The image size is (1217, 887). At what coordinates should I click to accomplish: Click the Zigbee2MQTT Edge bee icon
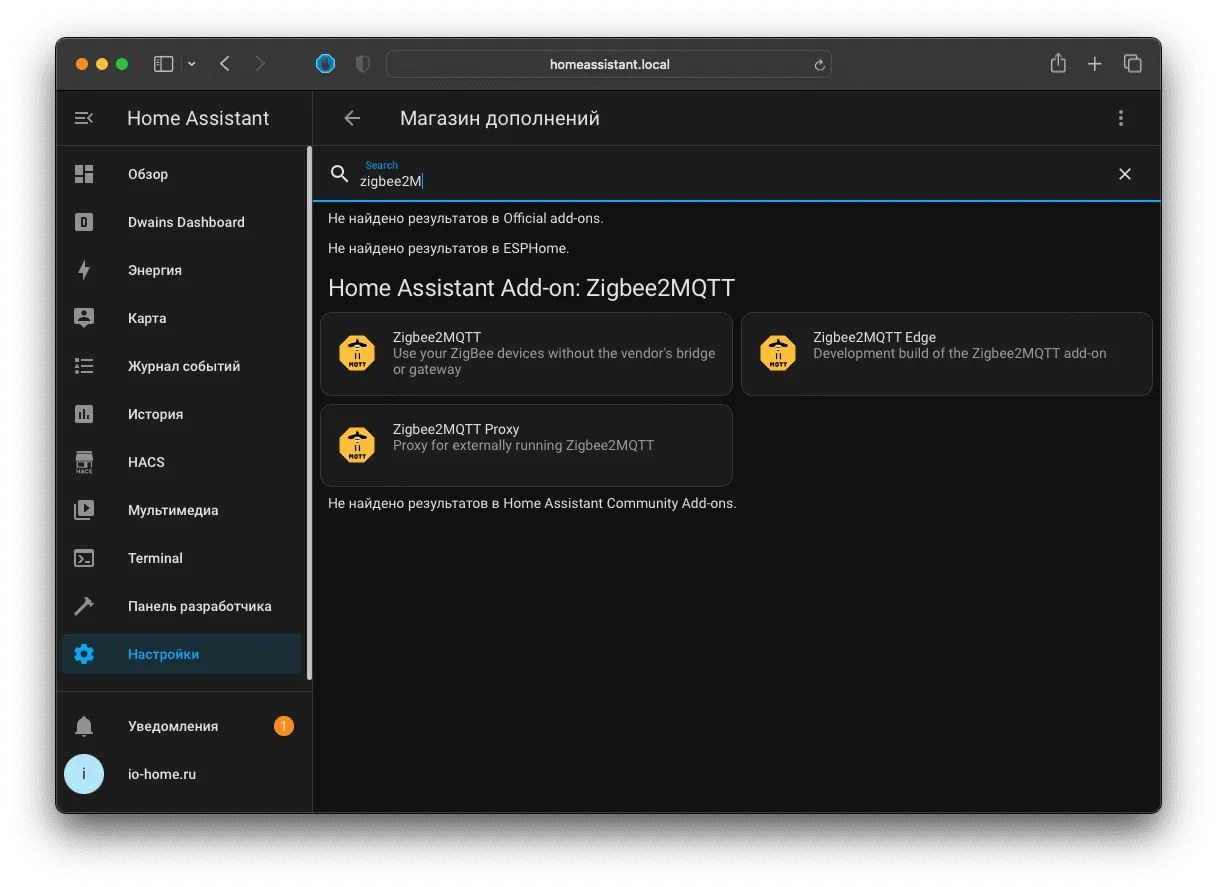[x=778, y=353]
